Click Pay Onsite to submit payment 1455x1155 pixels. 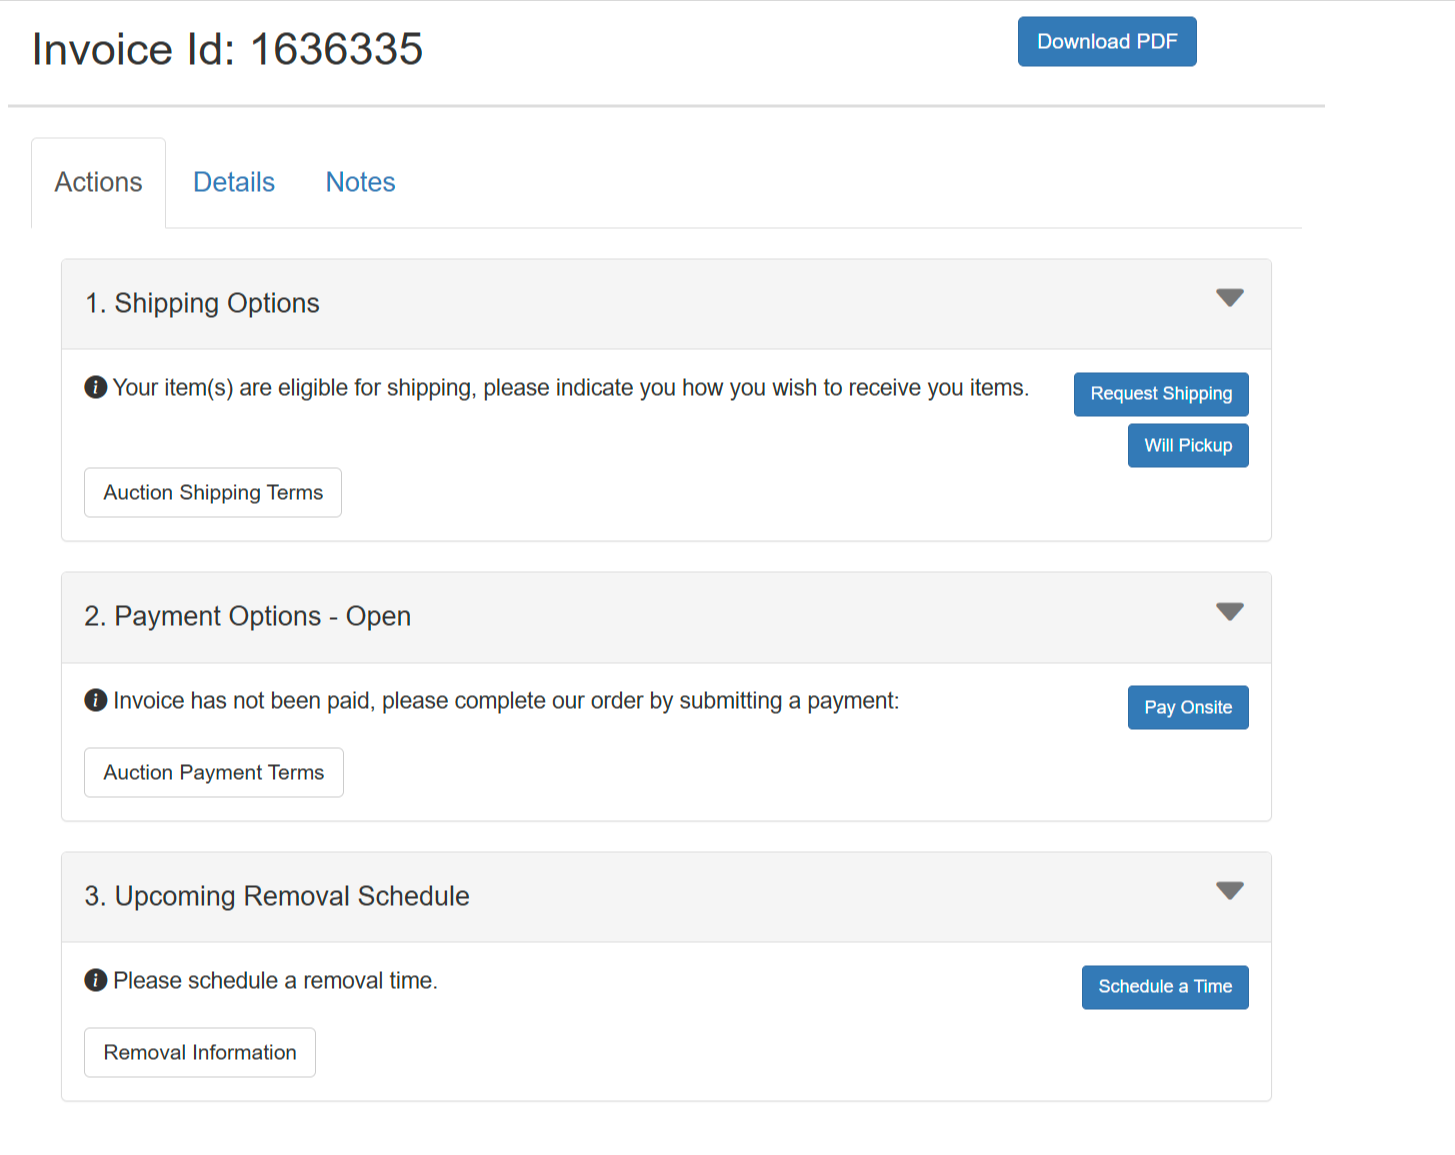[1188, 707]
